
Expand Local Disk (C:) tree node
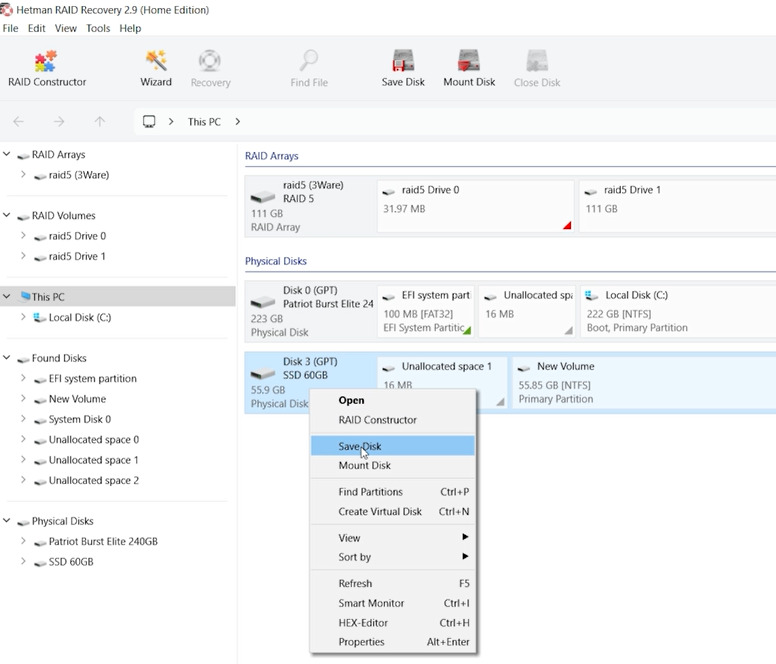coord(23,317)
